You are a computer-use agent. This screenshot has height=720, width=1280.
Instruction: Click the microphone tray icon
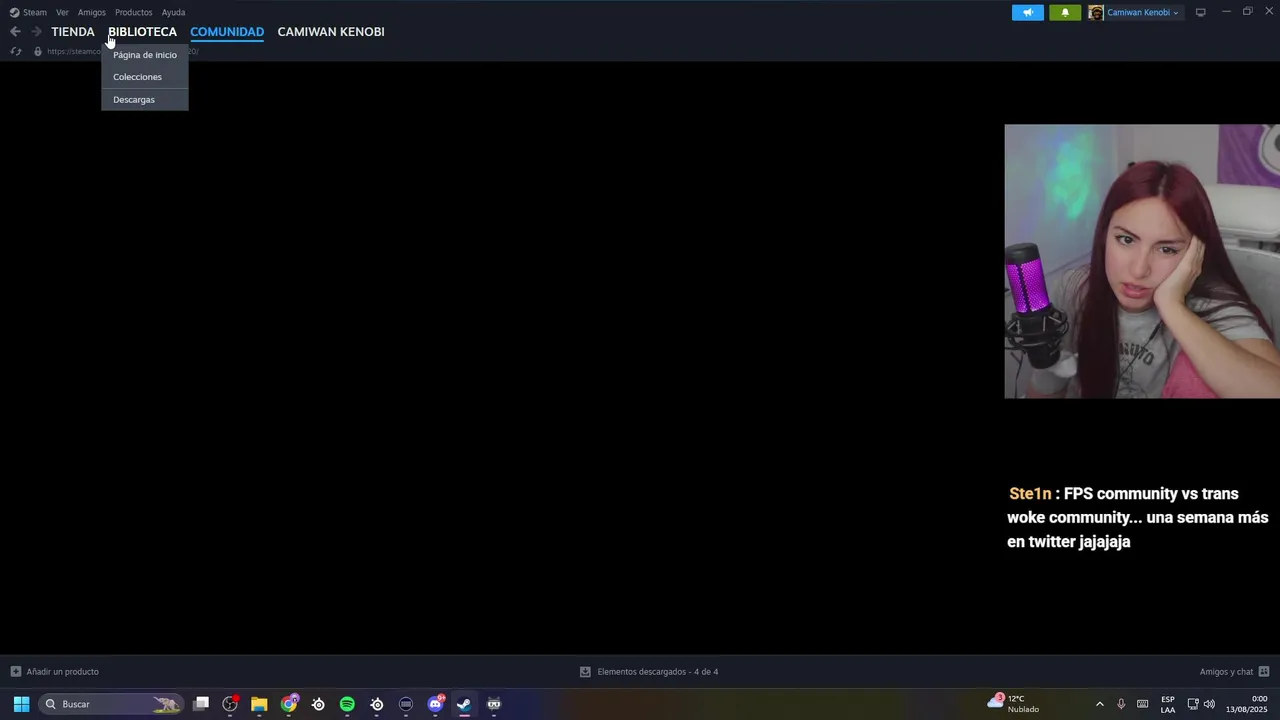(x=1121, y=704)
